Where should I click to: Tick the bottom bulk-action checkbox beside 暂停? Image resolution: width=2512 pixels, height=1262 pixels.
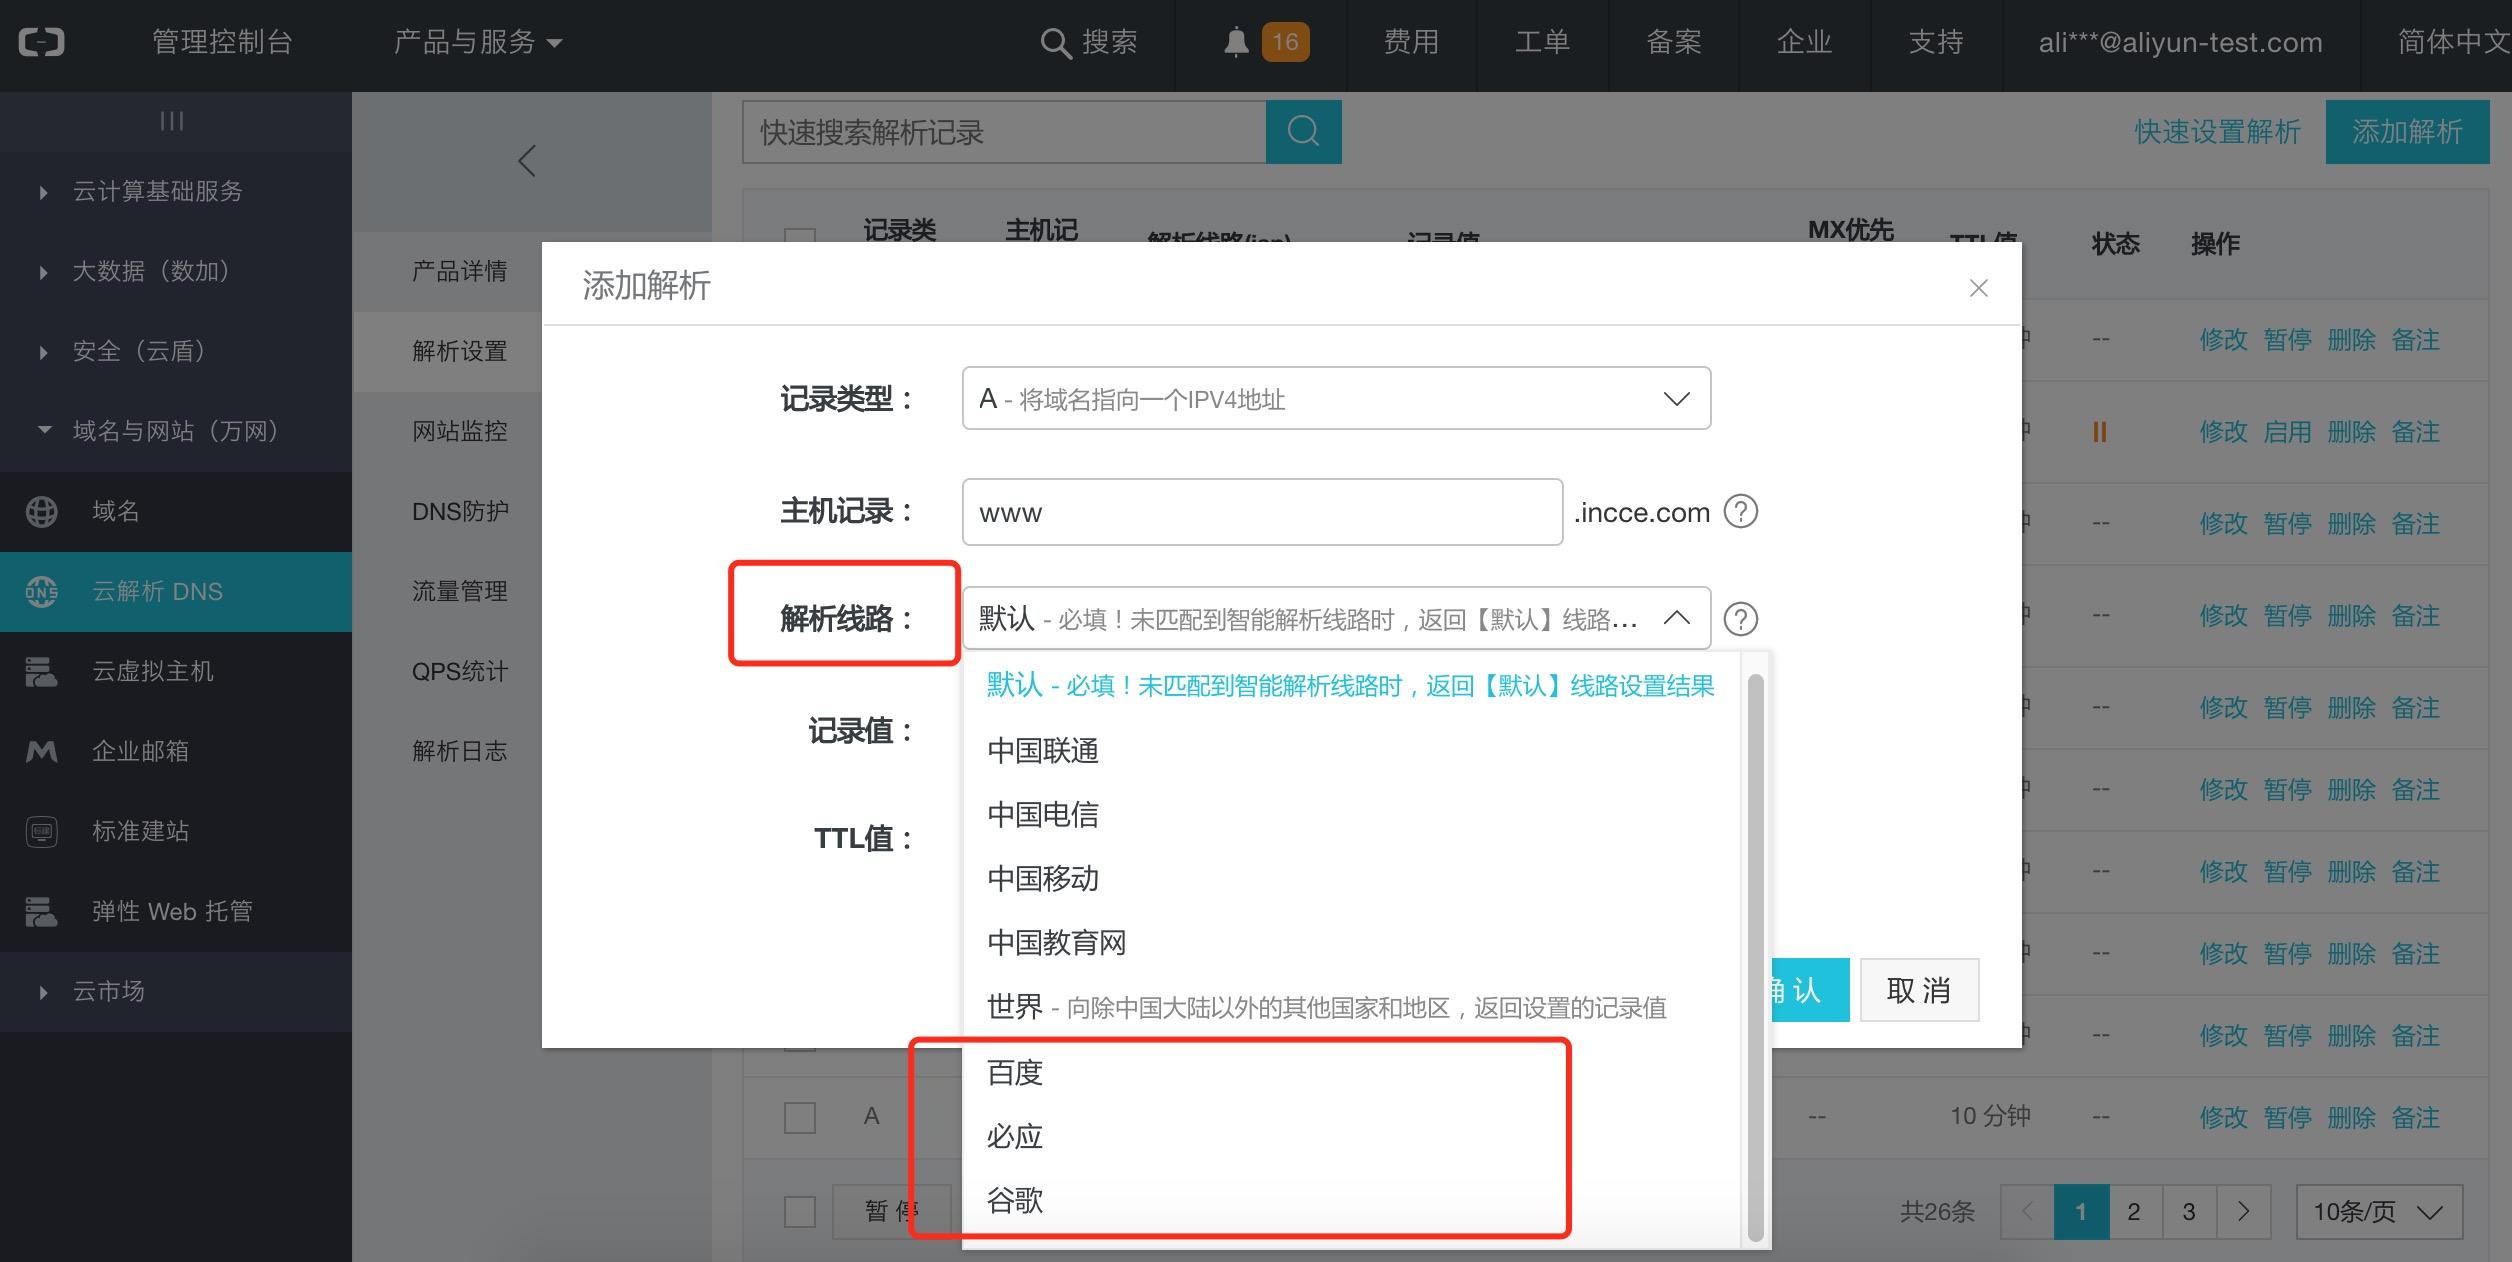click(800, 1212)
